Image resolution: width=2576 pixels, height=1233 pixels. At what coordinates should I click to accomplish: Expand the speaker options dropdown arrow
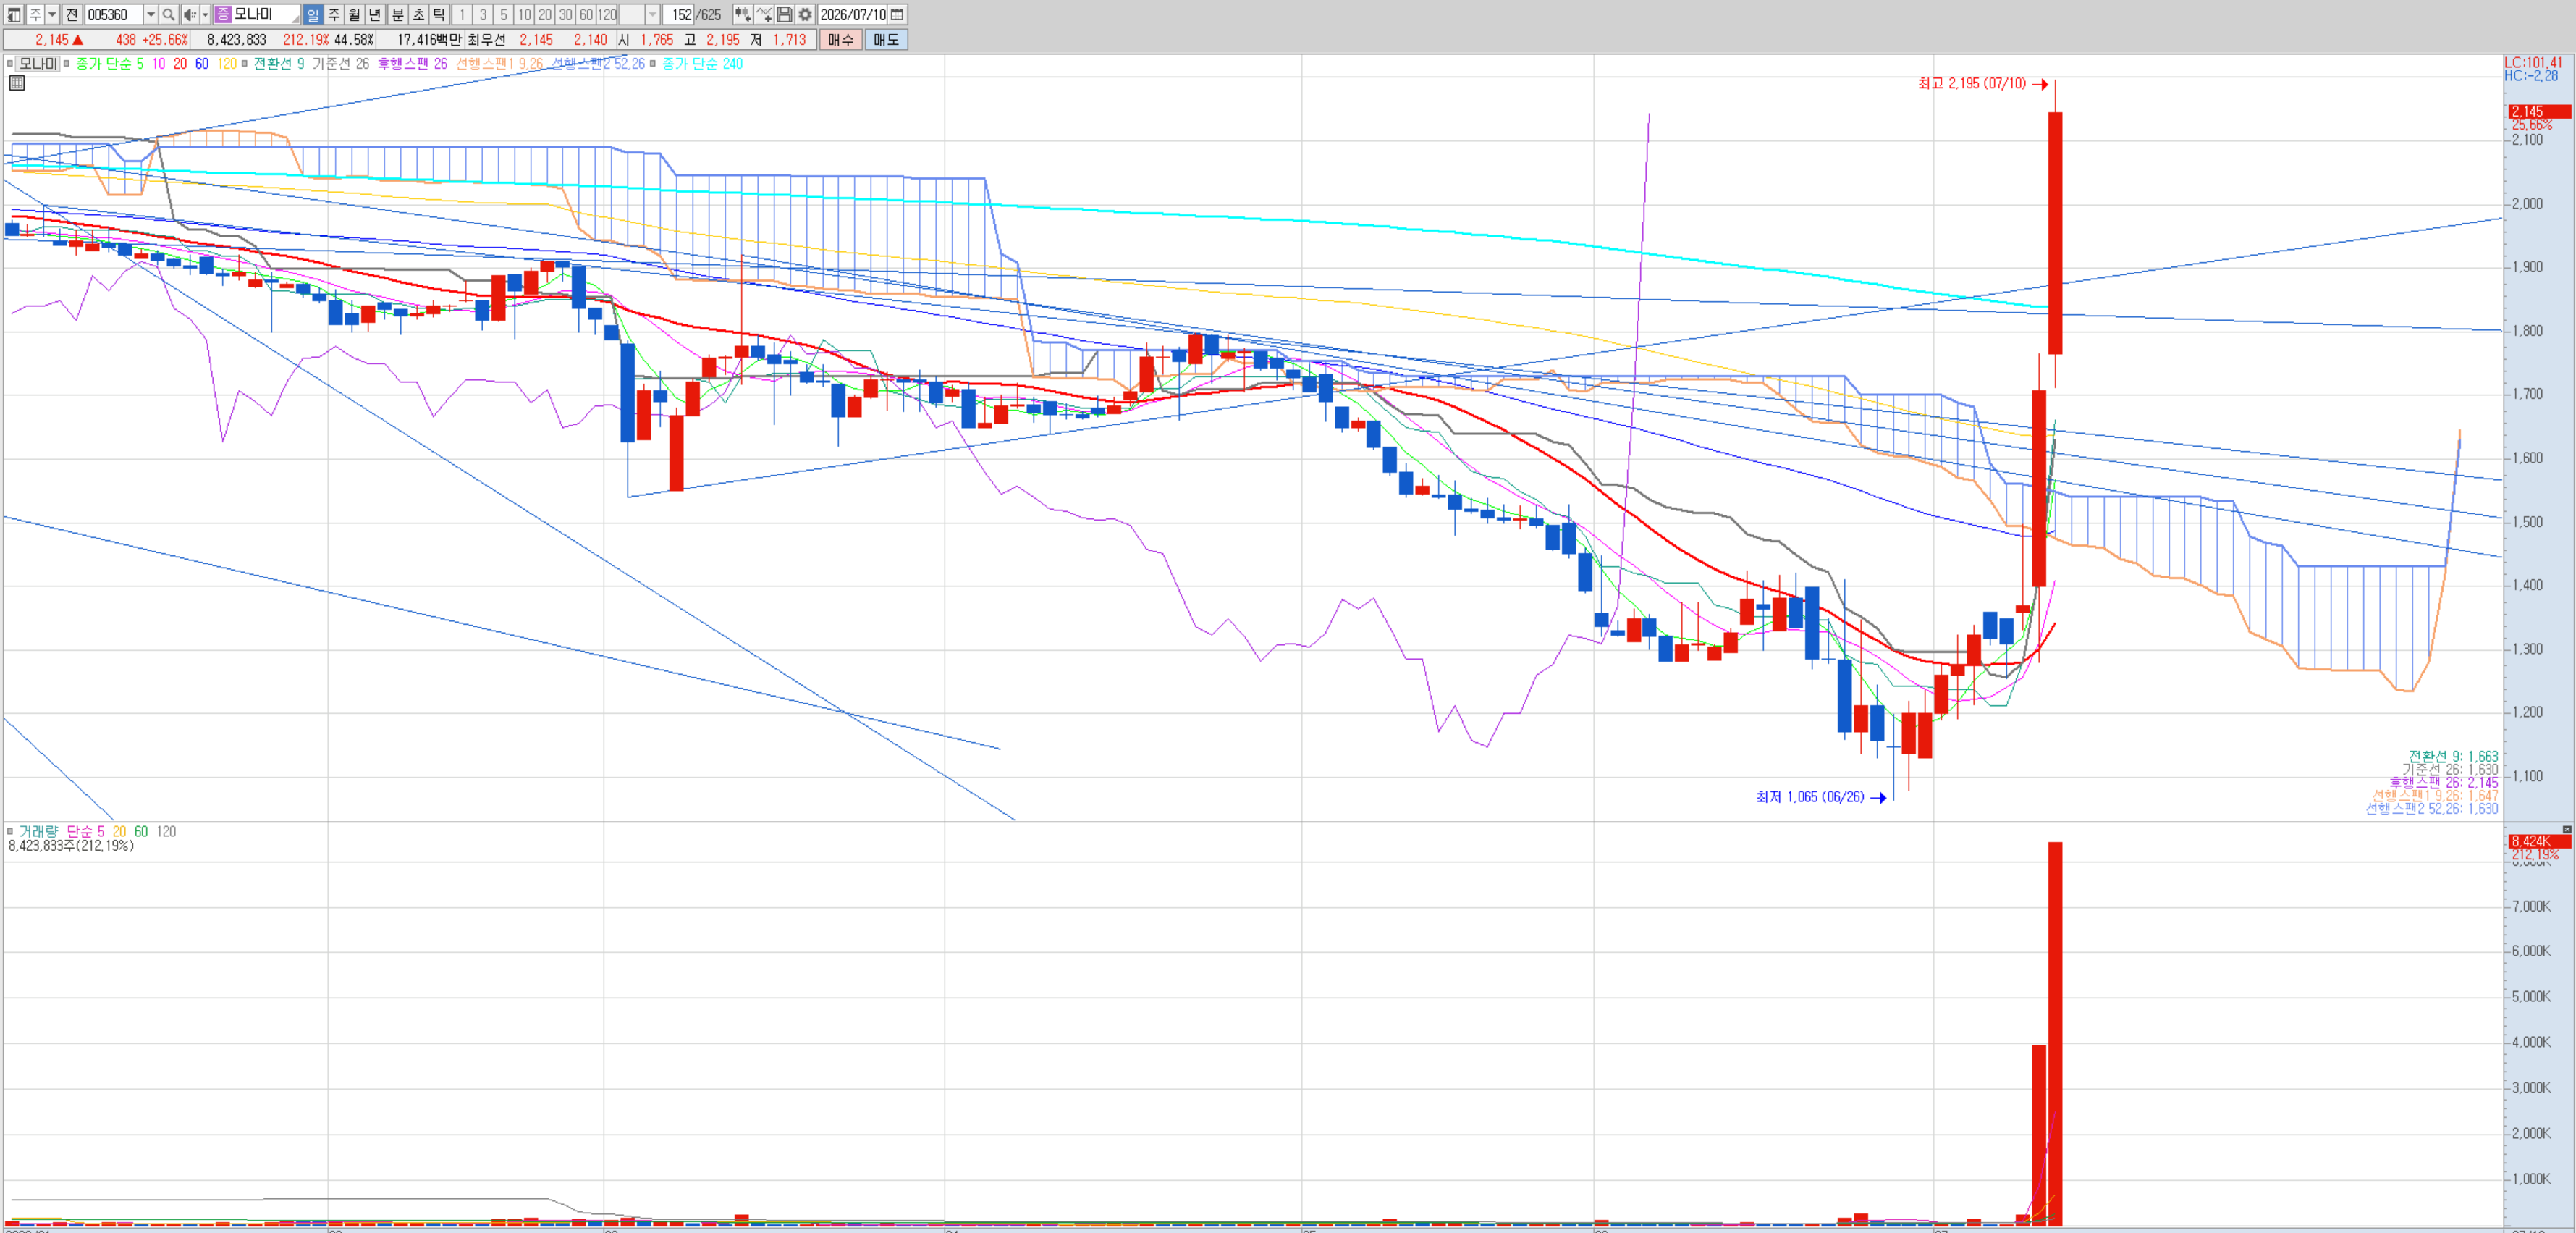205,14
